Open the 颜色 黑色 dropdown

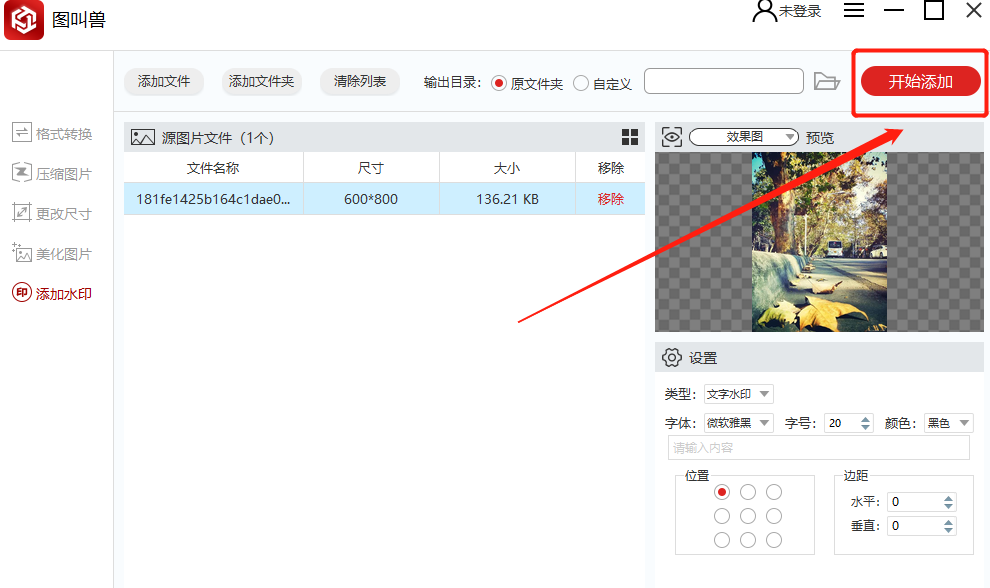pyautogui.click(x=948, y=423)
